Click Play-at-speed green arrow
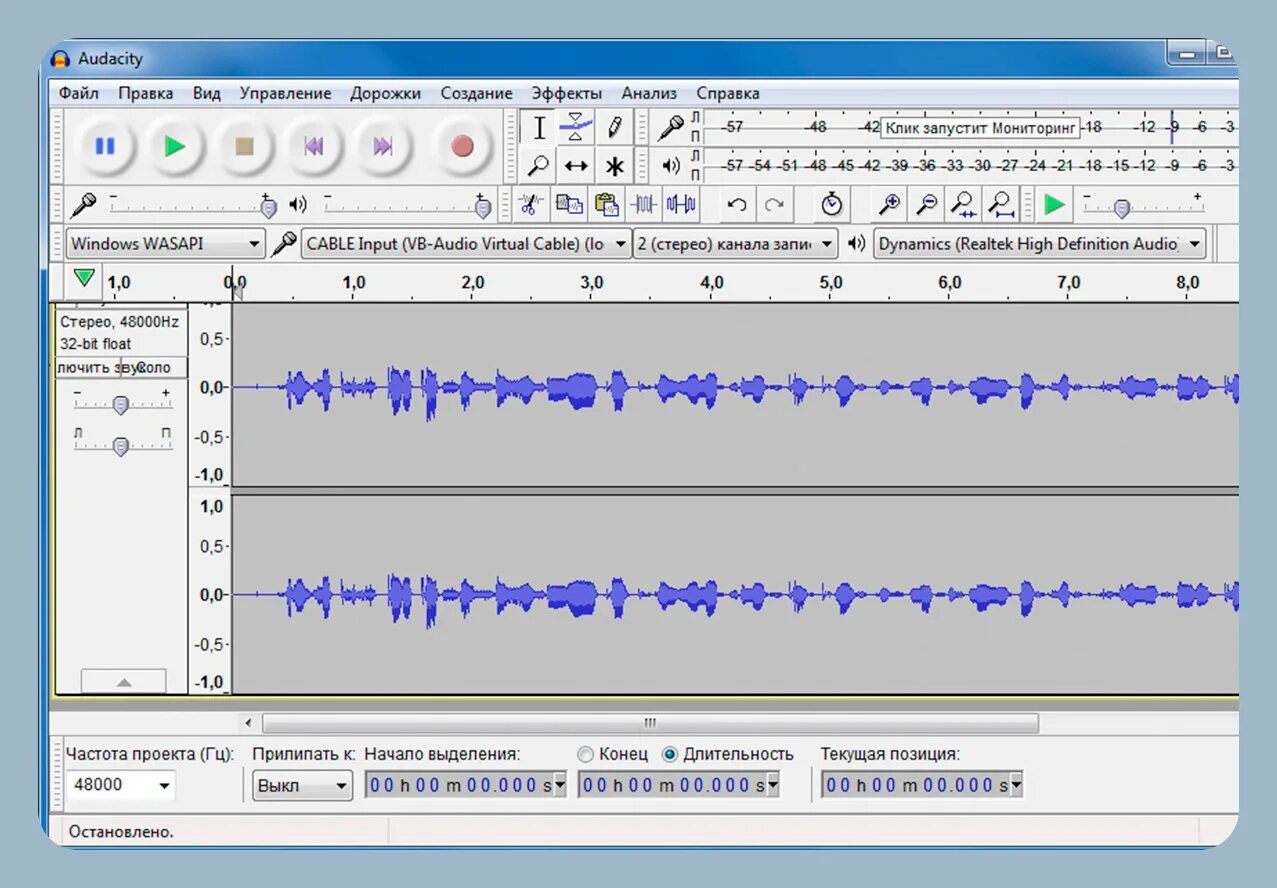1277x888 pixels. point(1054,205)
